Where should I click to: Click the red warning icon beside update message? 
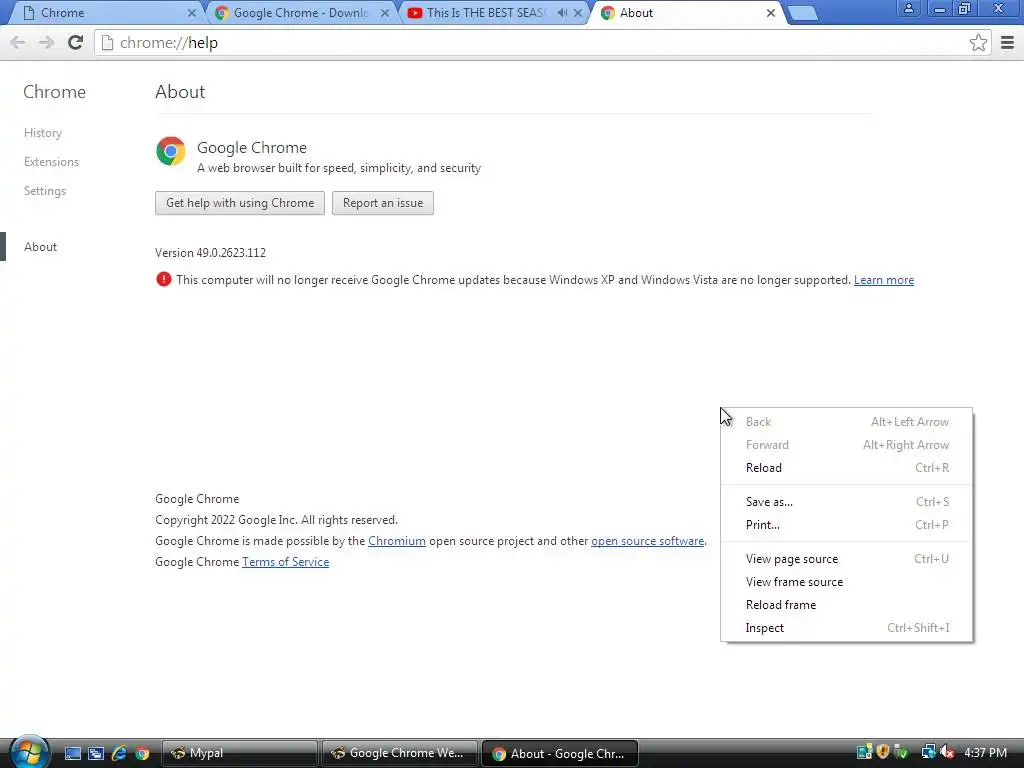coord(163,280)
